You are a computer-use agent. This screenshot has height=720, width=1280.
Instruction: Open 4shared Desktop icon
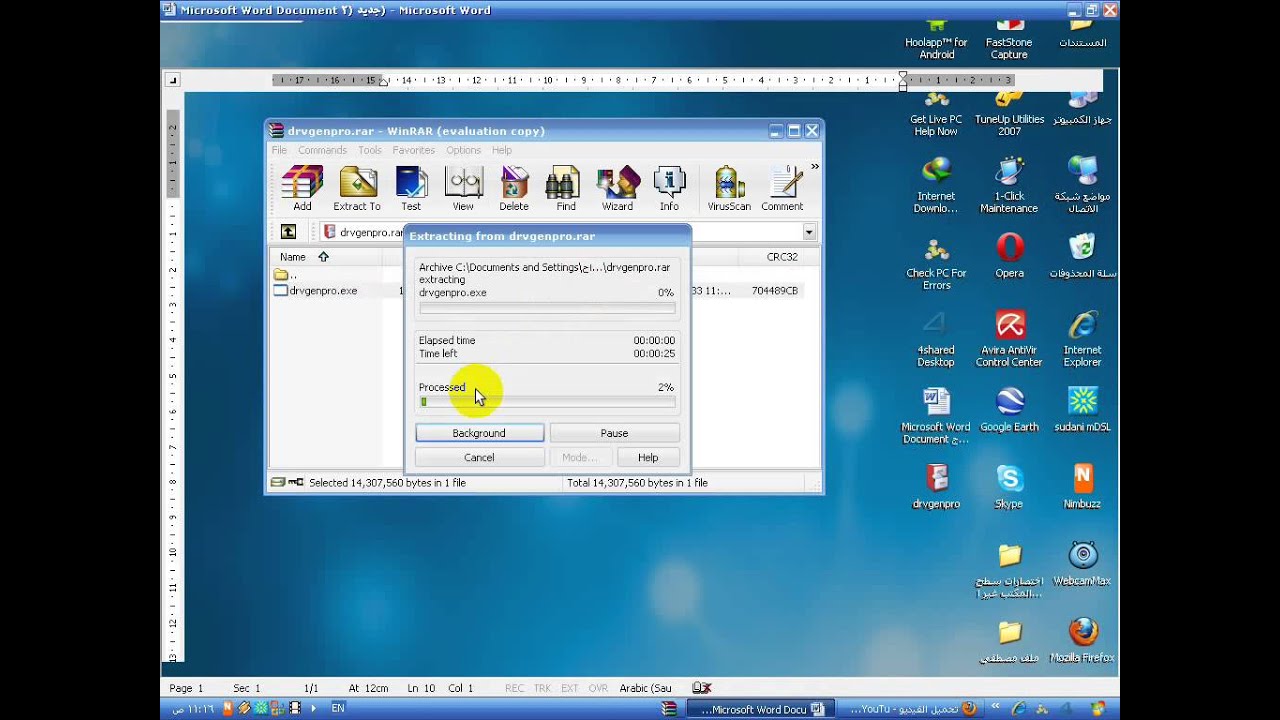[936, 338]
